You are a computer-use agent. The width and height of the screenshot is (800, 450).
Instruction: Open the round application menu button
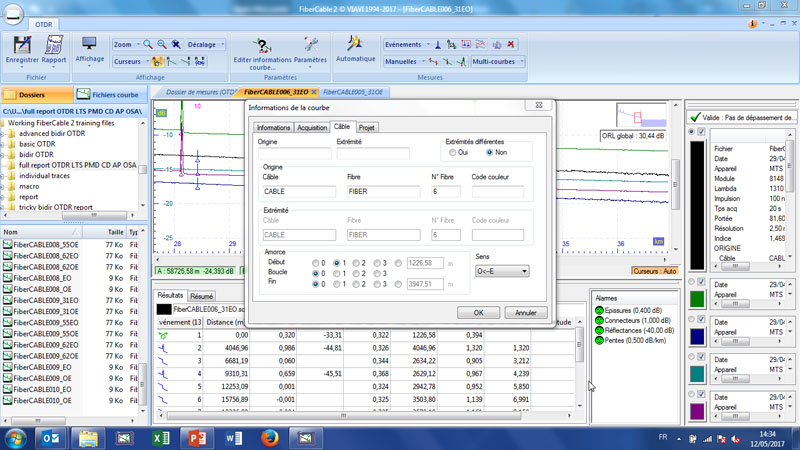[13, 14]
